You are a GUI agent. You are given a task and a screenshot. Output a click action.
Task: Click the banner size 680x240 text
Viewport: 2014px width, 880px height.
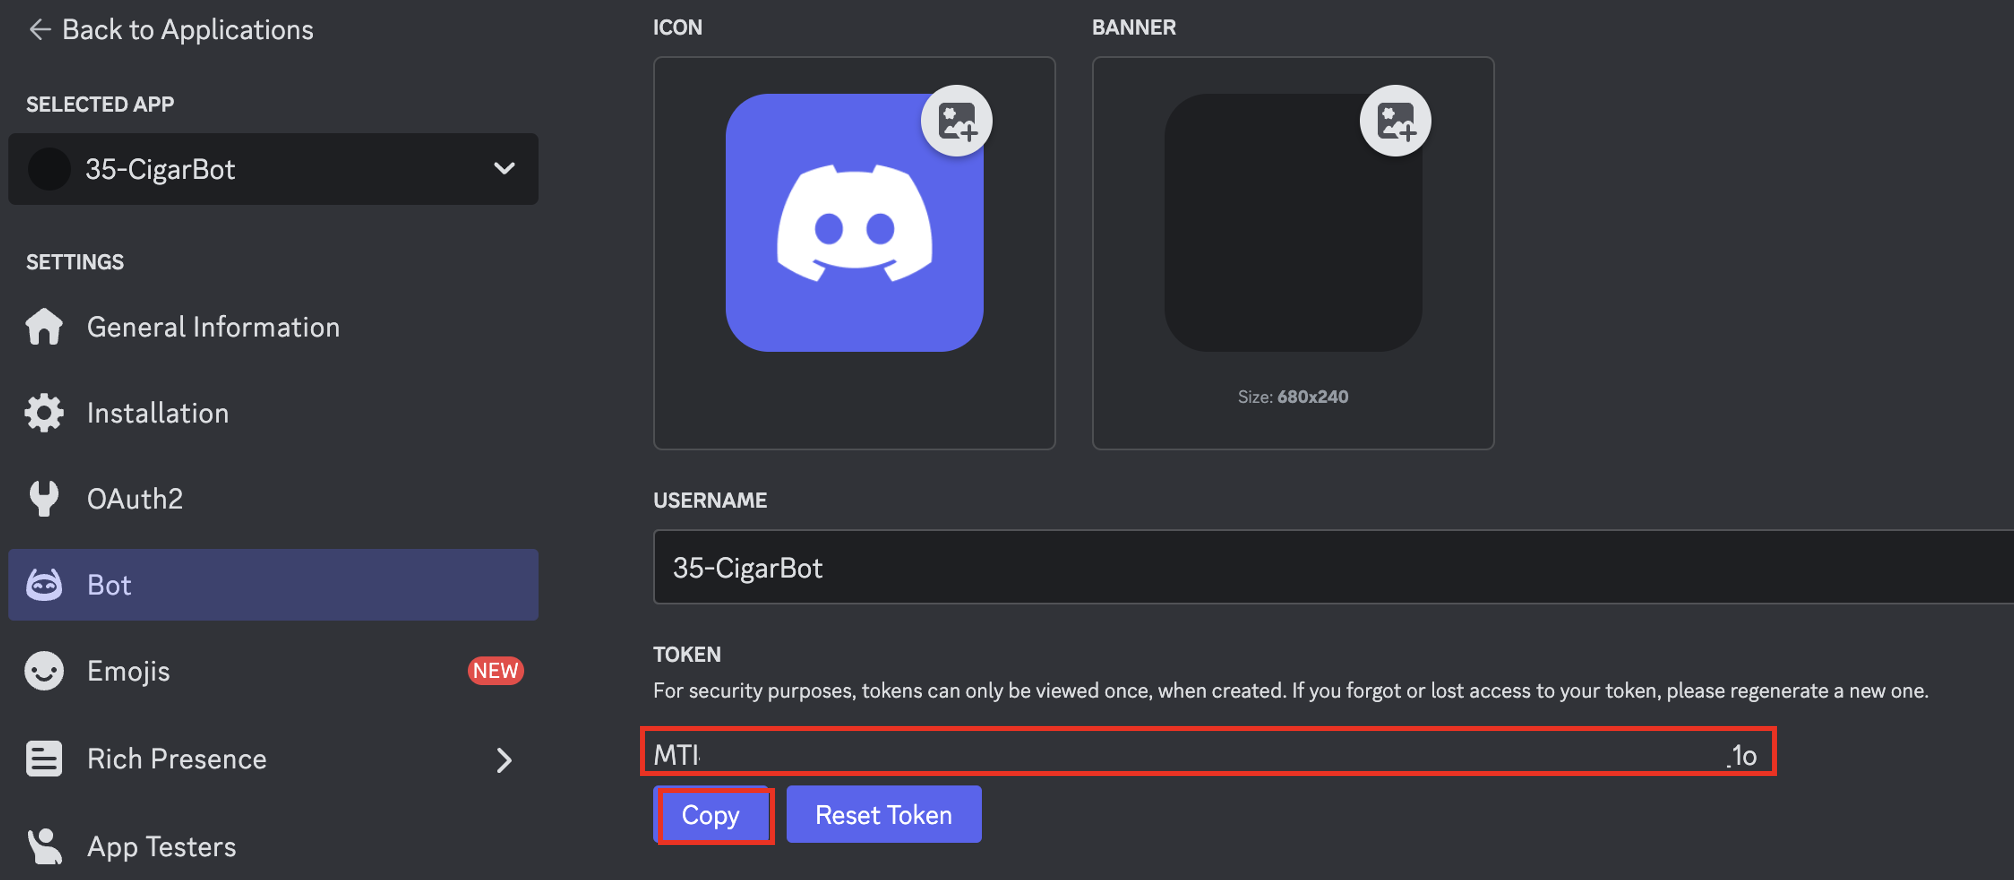(1293, 397)
